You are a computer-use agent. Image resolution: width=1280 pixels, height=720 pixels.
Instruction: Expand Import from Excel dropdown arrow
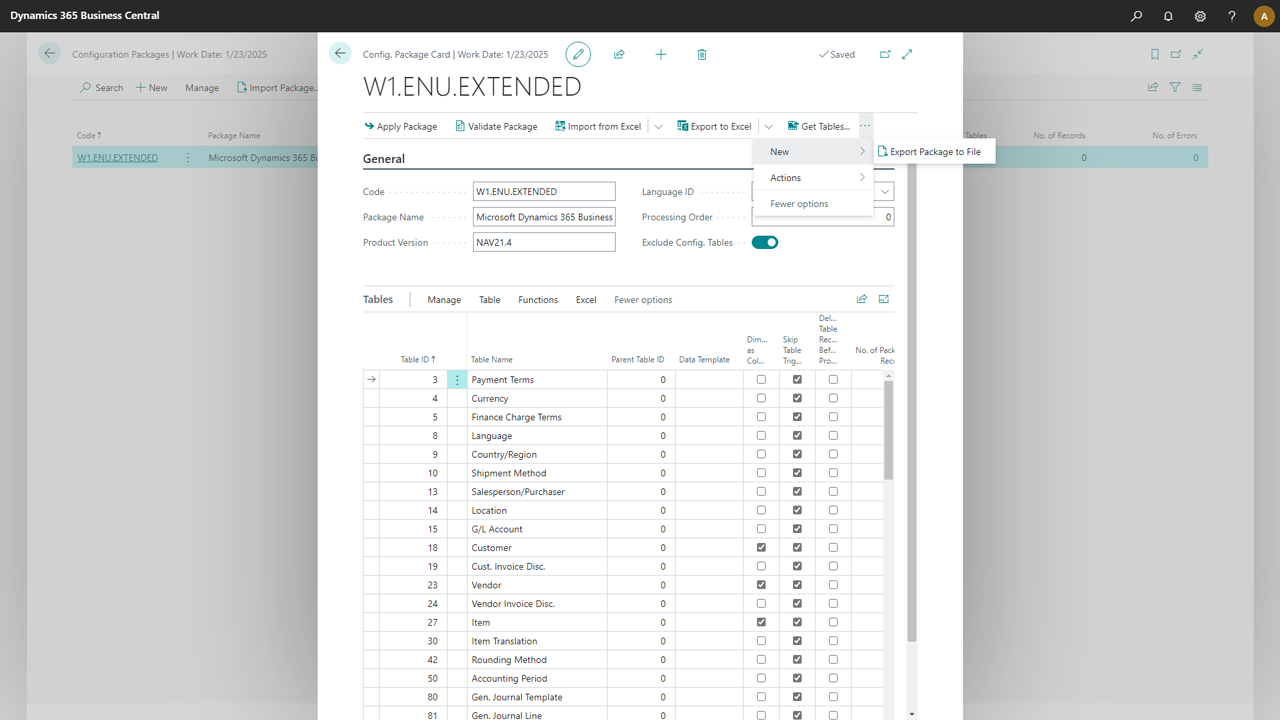(x=658, y=126)
